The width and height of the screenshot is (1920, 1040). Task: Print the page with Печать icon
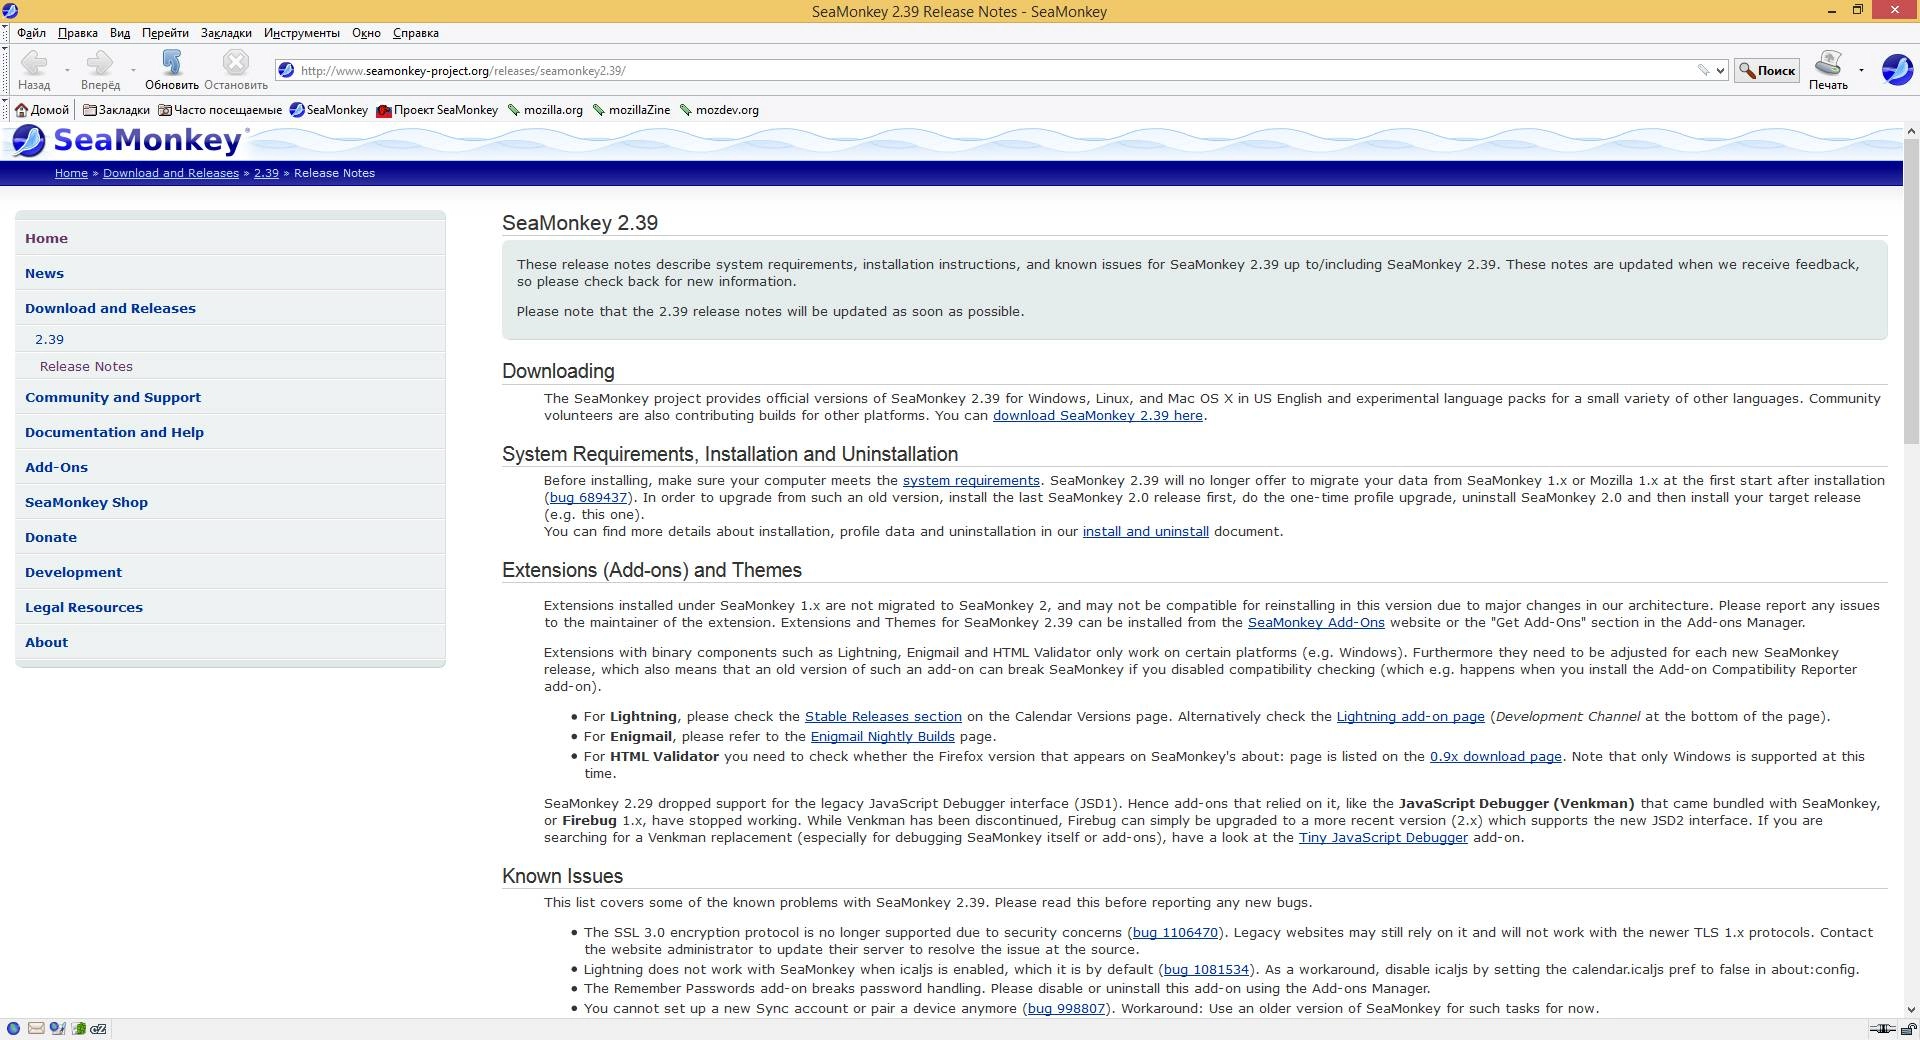click(x=1828, y=70)
